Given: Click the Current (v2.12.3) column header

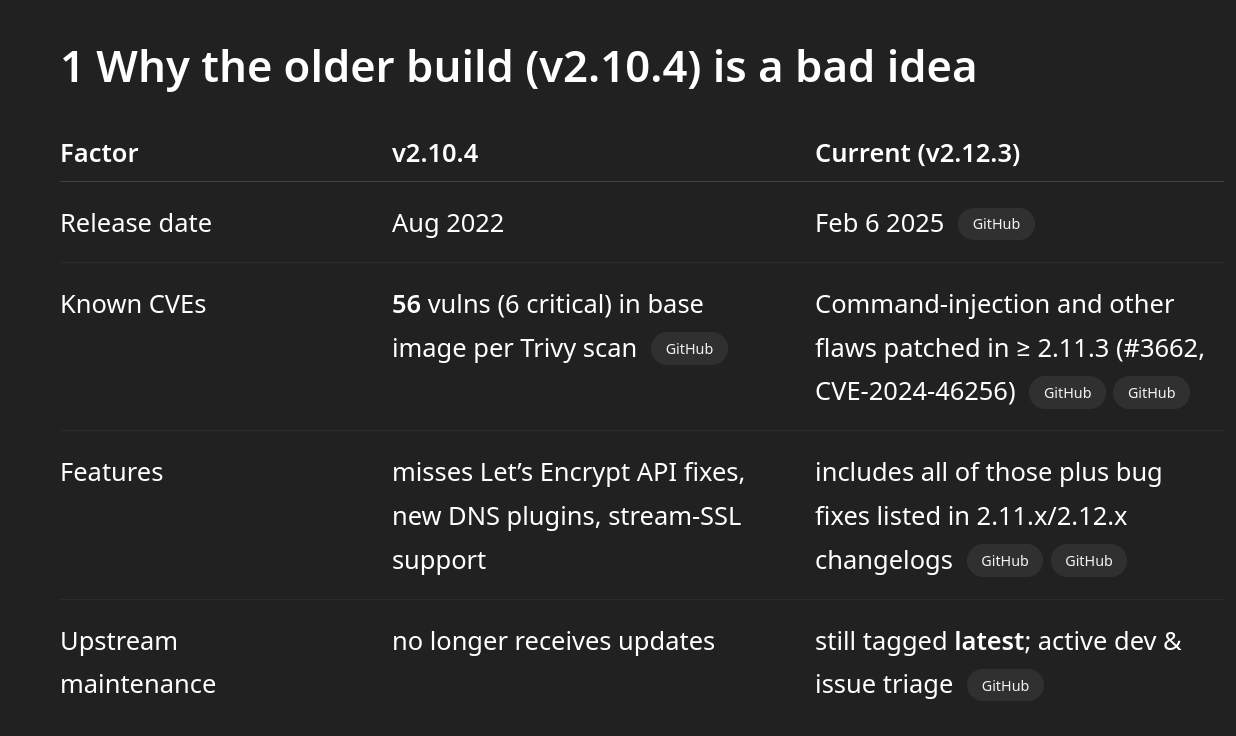Looking at the screenshot, I should point(917,153).
